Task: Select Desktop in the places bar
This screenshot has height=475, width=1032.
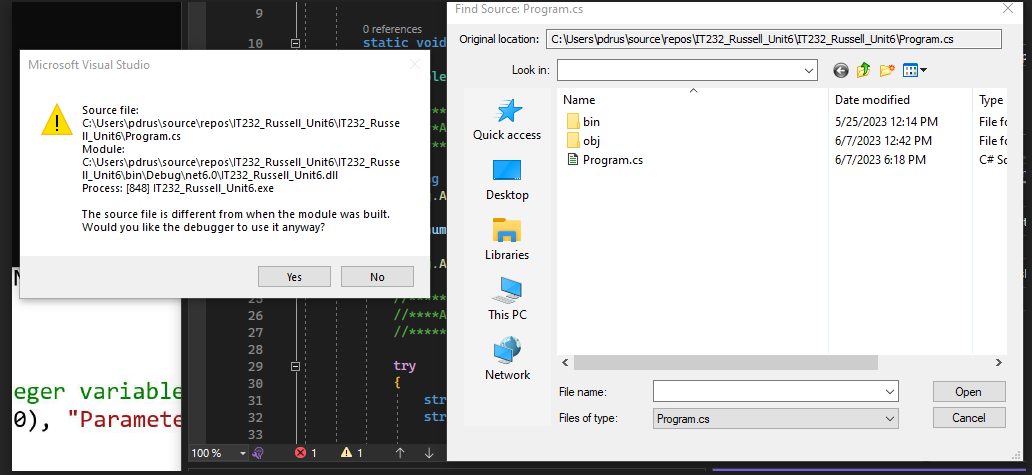Action: coord(507,180)
